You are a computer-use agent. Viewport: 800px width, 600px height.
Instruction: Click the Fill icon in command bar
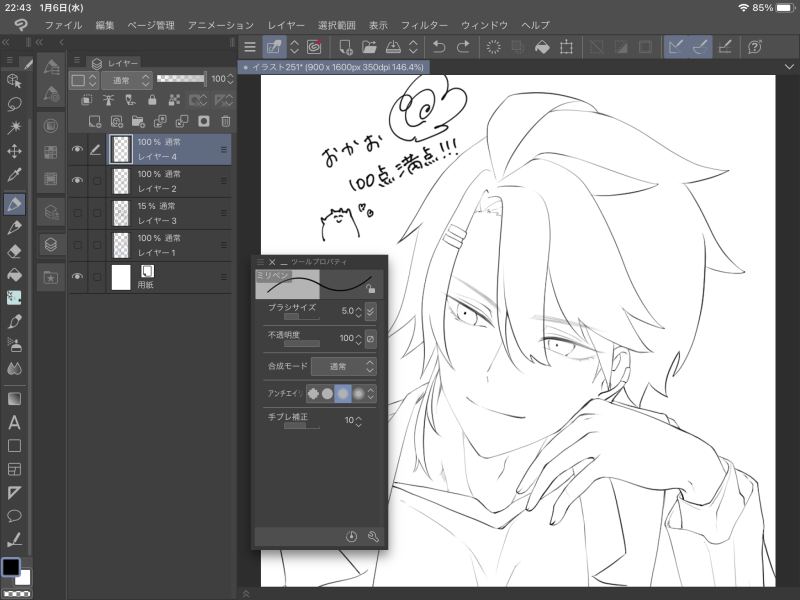(x=542, y=47)
